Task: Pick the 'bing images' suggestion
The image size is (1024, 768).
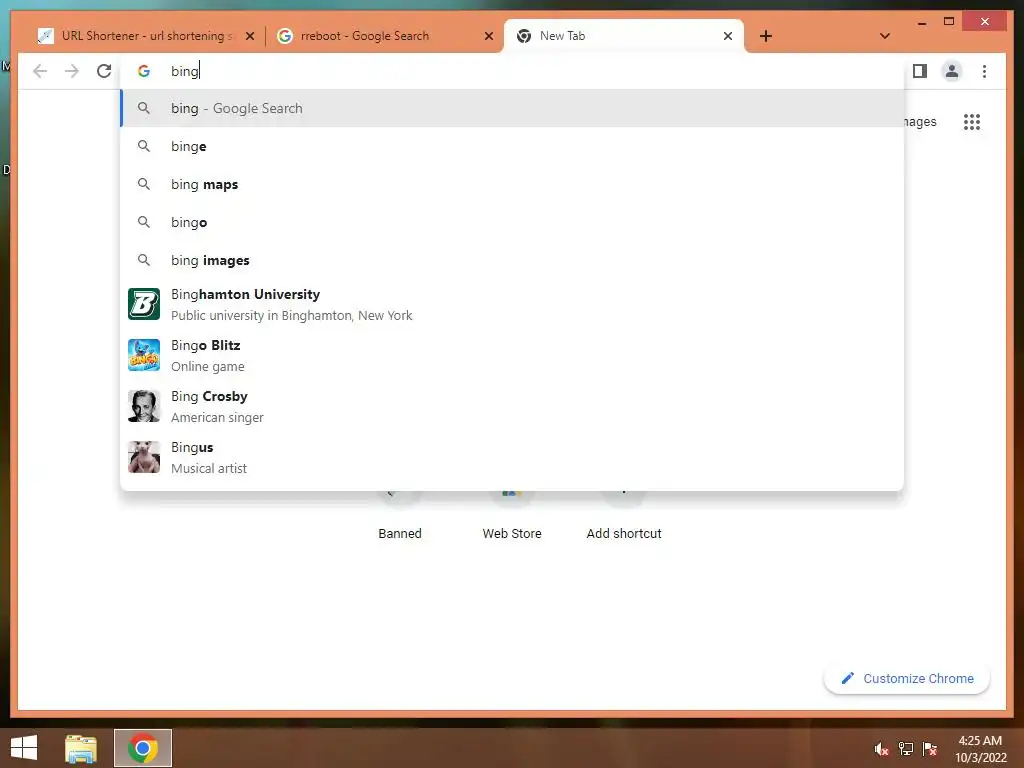Action: point(512,260)
